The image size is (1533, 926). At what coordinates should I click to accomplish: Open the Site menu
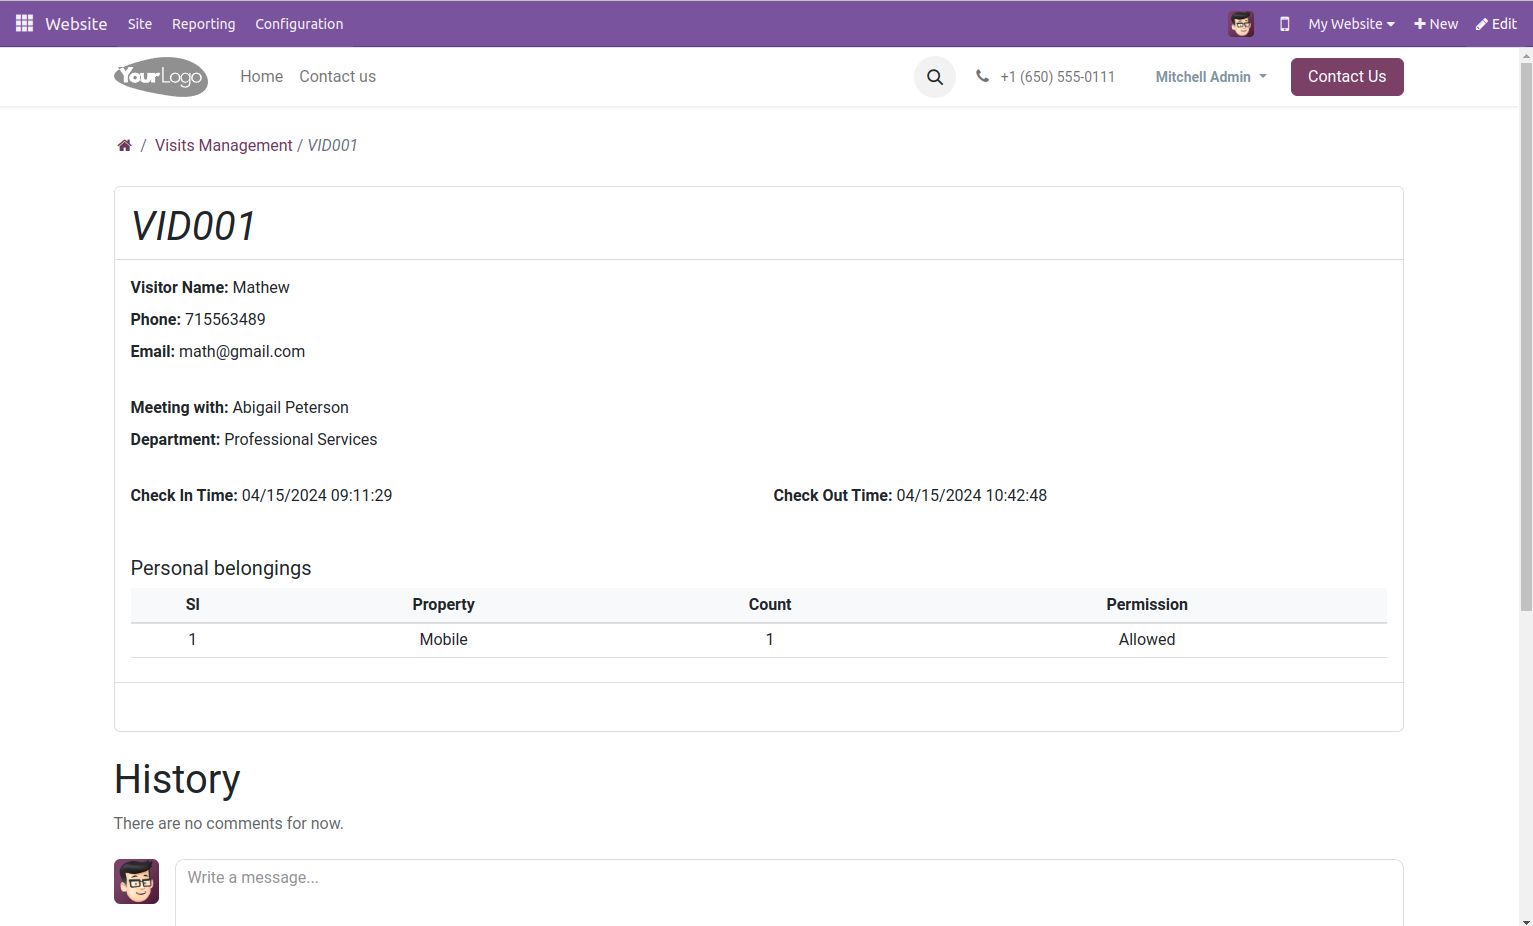click(x=140, y=24)
